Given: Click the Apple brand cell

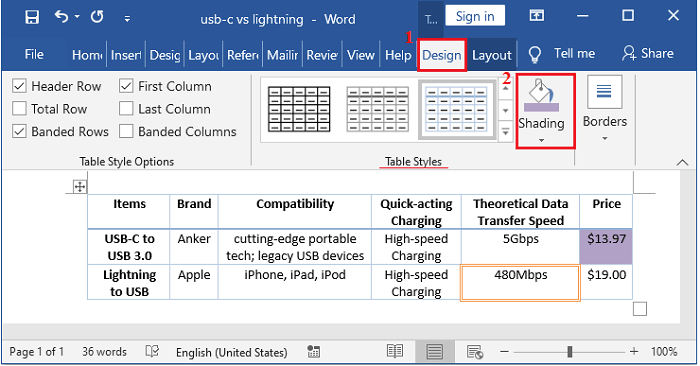Looking at the screenshot, I should tap(194, 282).
